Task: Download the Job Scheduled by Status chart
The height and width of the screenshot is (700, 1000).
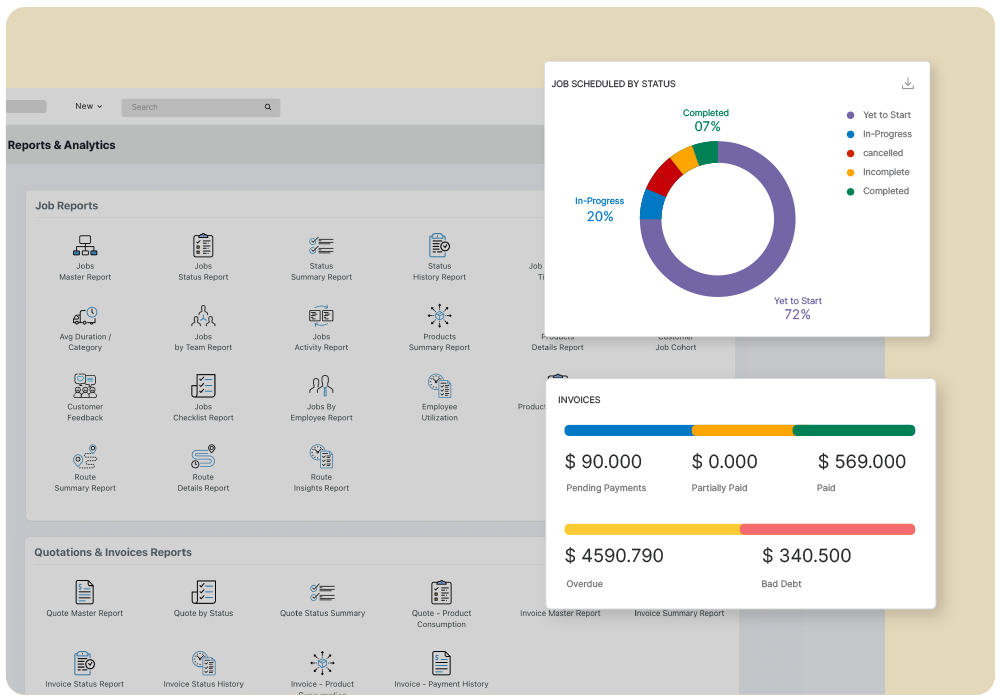Action: tap(908, 83)
